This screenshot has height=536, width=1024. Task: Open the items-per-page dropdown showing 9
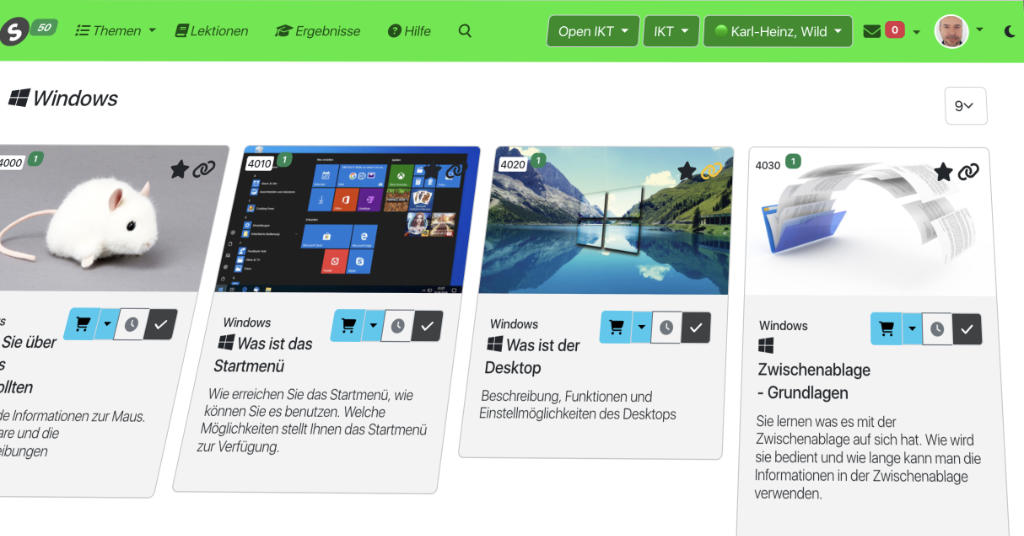tap(965, 106)
